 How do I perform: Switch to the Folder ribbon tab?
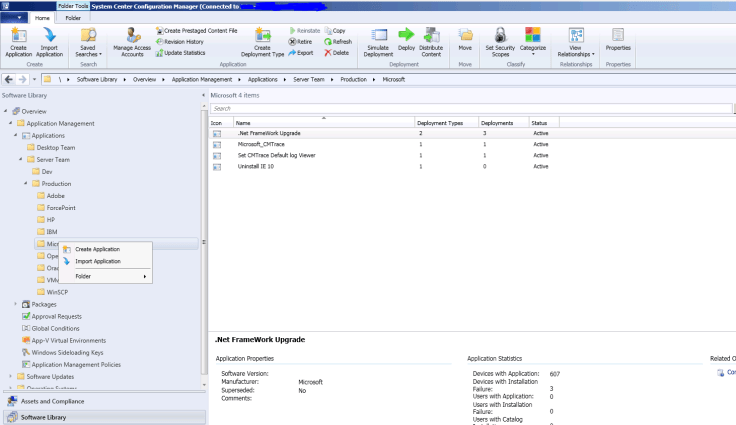pos(74,17)
